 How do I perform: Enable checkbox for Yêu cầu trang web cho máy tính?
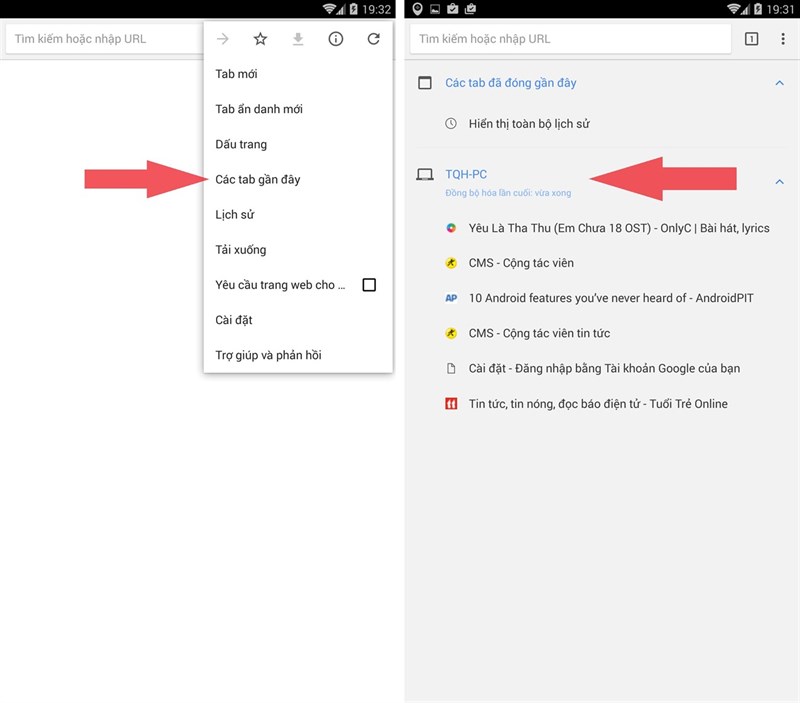371,285
